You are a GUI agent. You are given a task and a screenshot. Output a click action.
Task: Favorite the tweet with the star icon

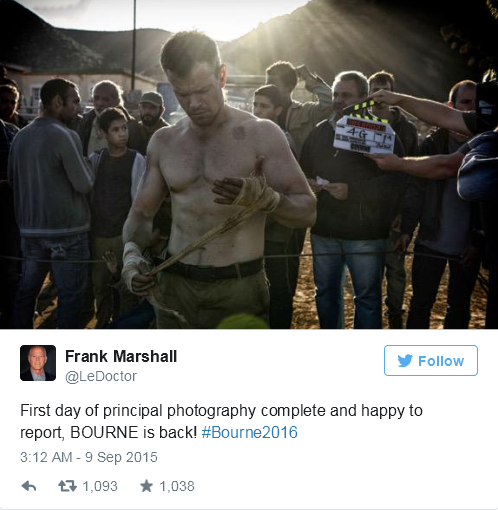(x=146, y=486)
